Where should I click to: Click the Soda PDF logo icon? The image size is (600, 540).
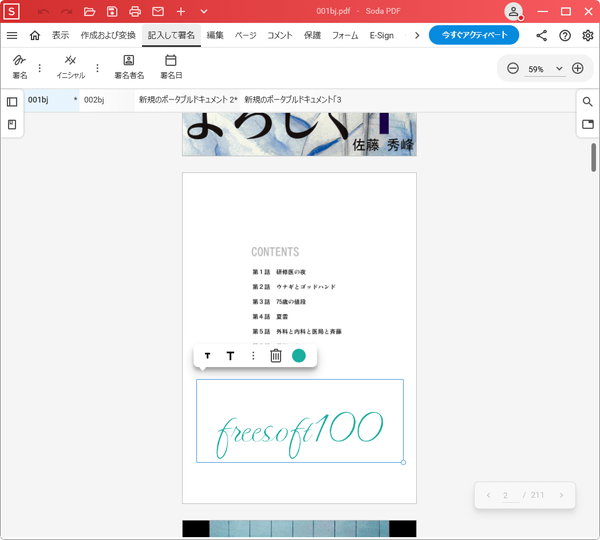pos(11,11)
